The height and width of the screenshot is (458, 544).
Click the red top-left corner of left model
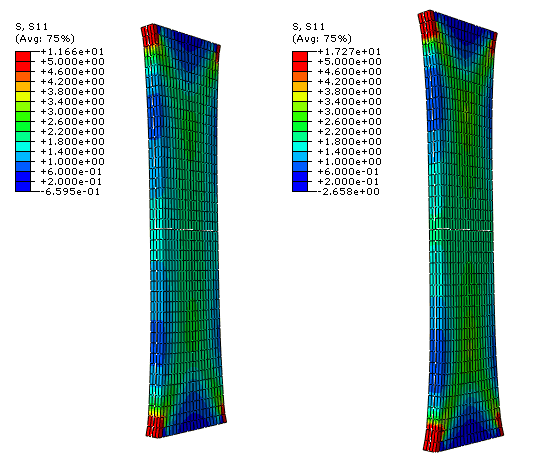click(149, 35)
